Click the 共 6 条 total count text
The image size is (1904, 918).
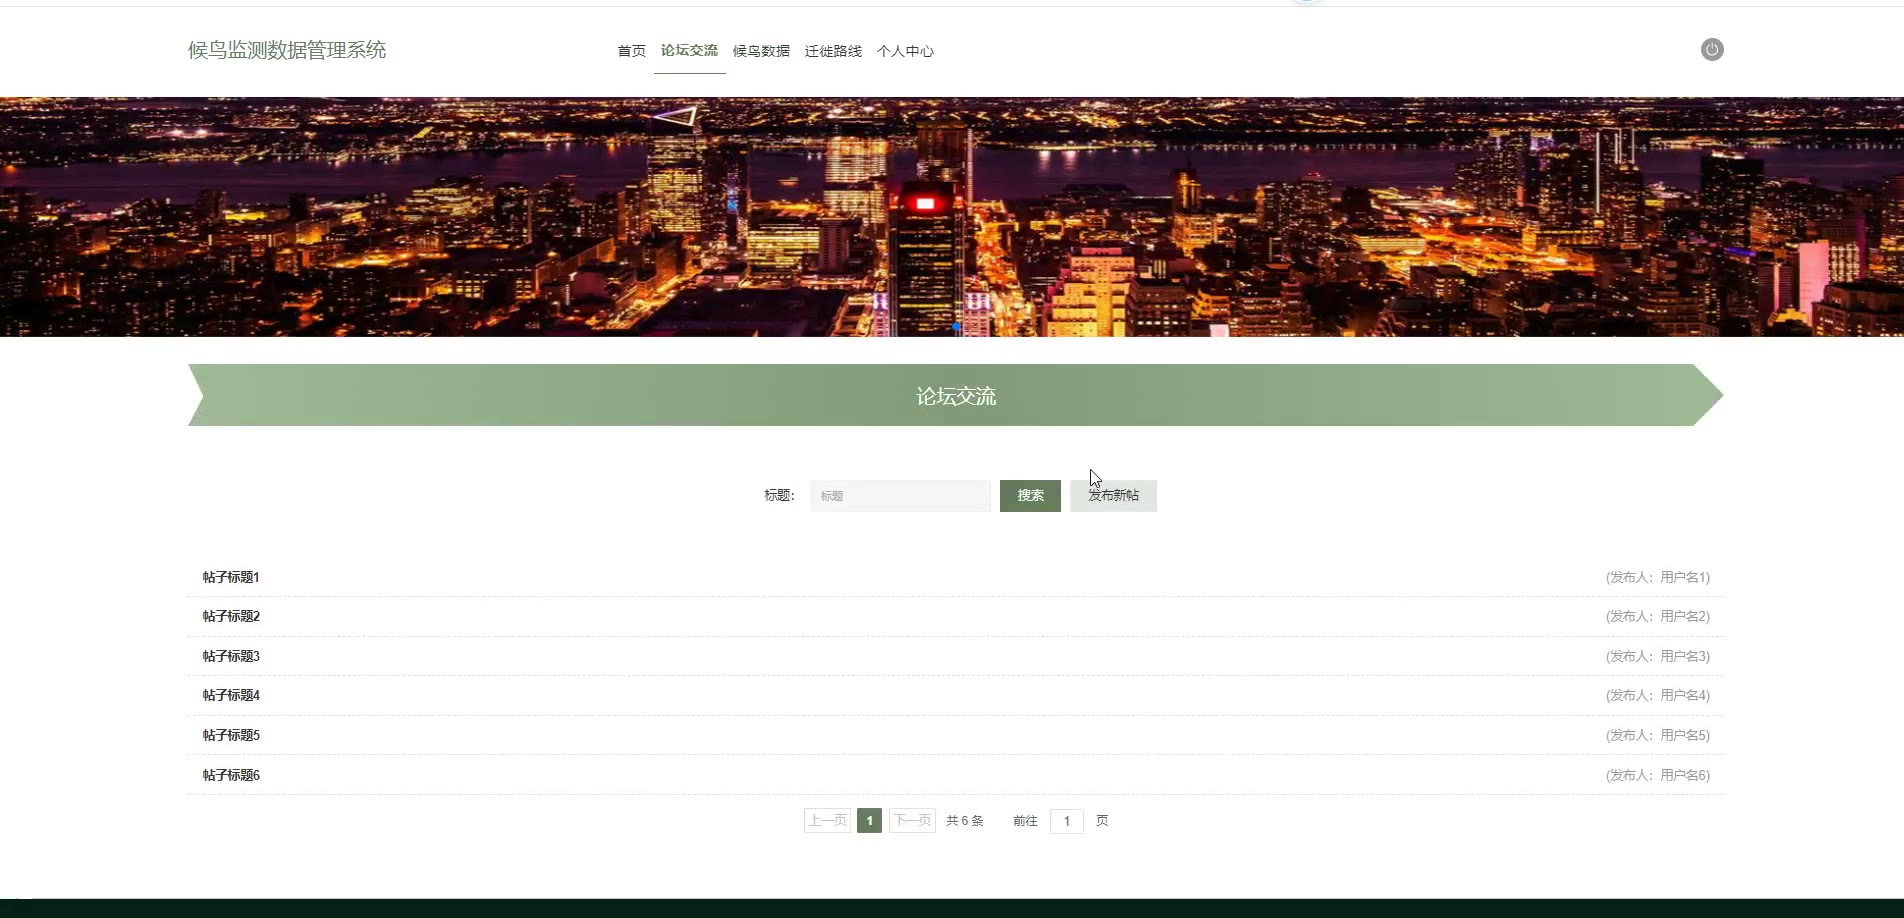[965, 821]
